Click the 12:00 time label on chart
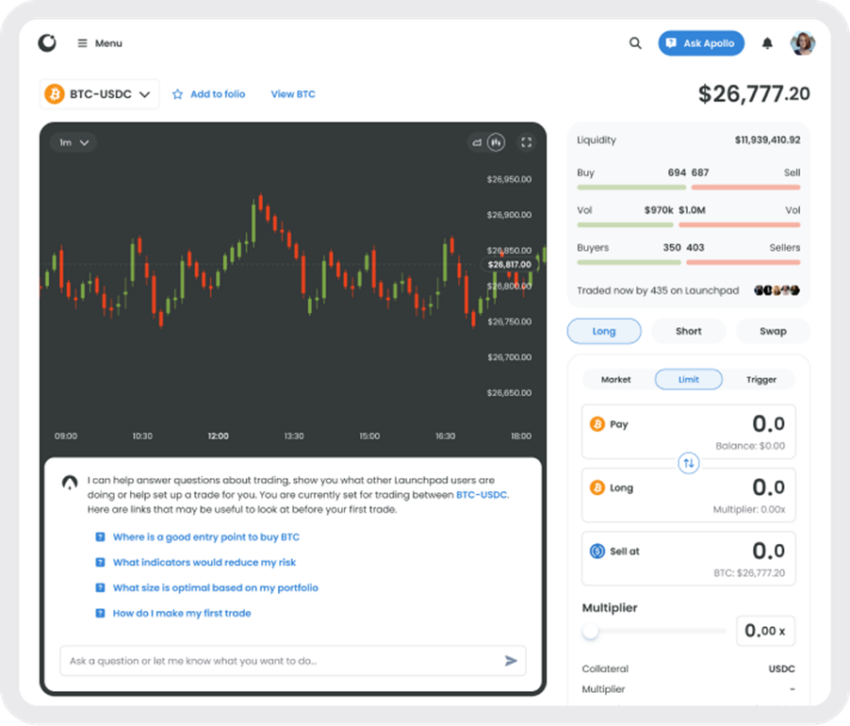 click(x=218, y=436)
